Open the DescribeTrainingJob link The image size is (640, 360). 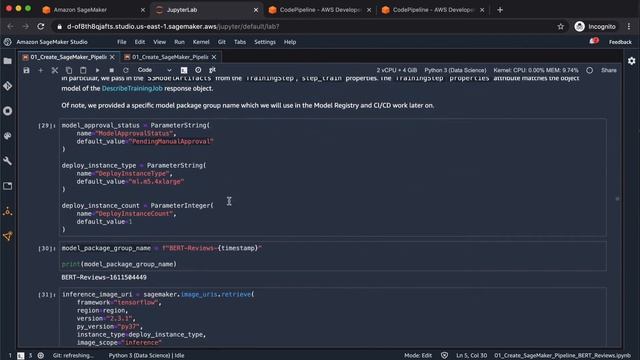(x=132, y=88)
